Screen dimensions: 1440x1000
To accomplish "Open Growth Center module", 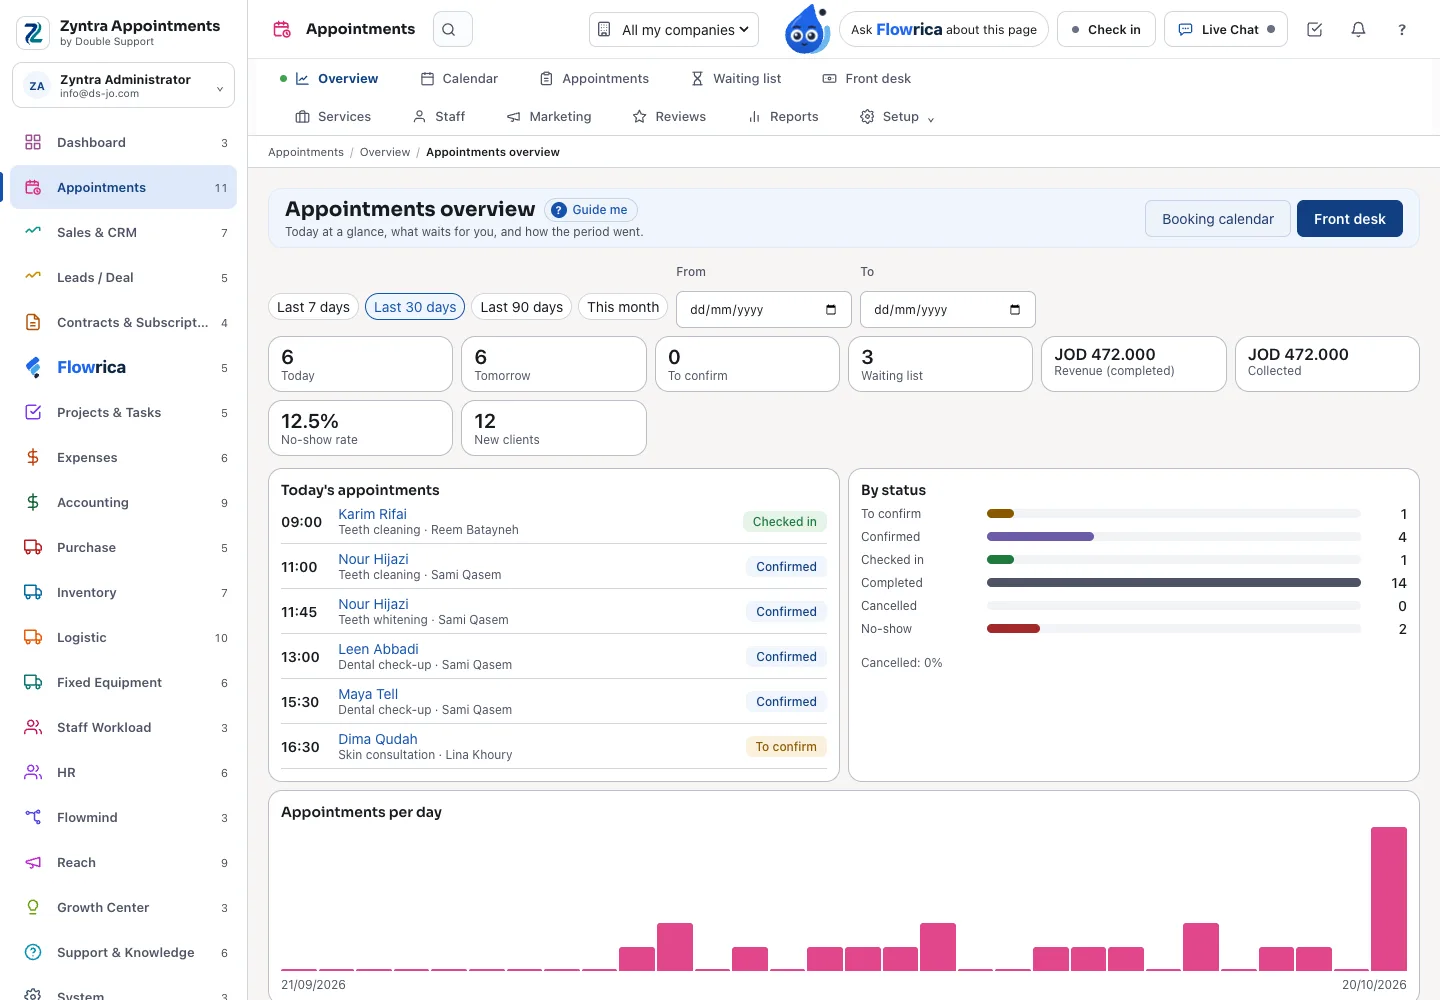I will [124, 908].
